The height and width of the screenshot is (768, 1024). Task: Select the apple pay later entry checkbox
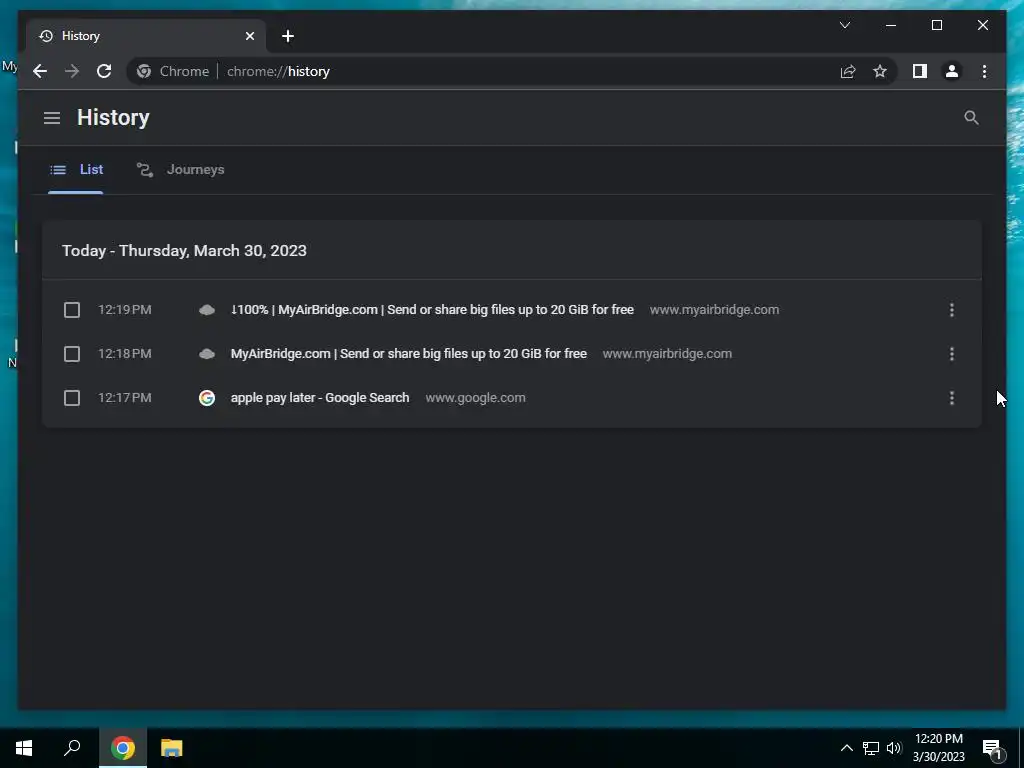72,398
